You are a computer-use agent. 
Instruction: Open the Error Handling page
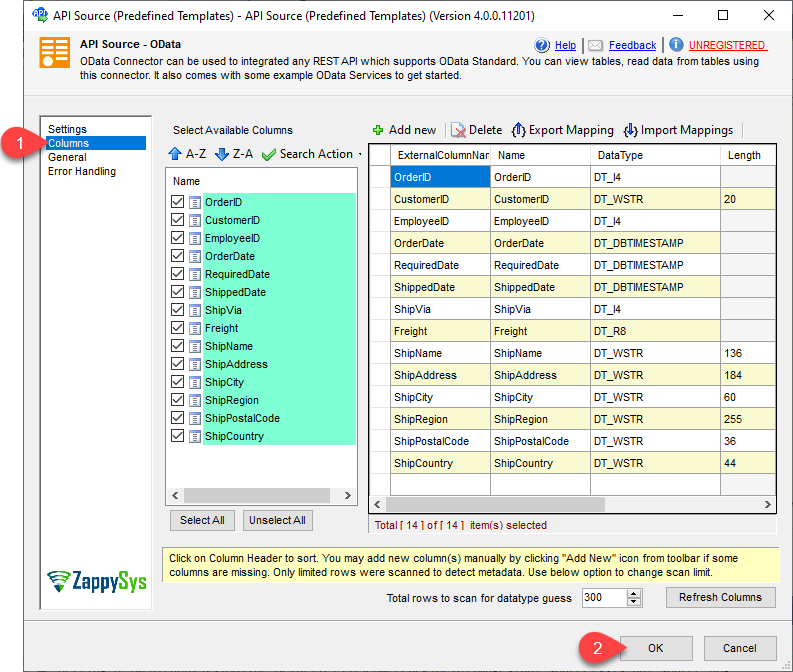pos(82,171)
